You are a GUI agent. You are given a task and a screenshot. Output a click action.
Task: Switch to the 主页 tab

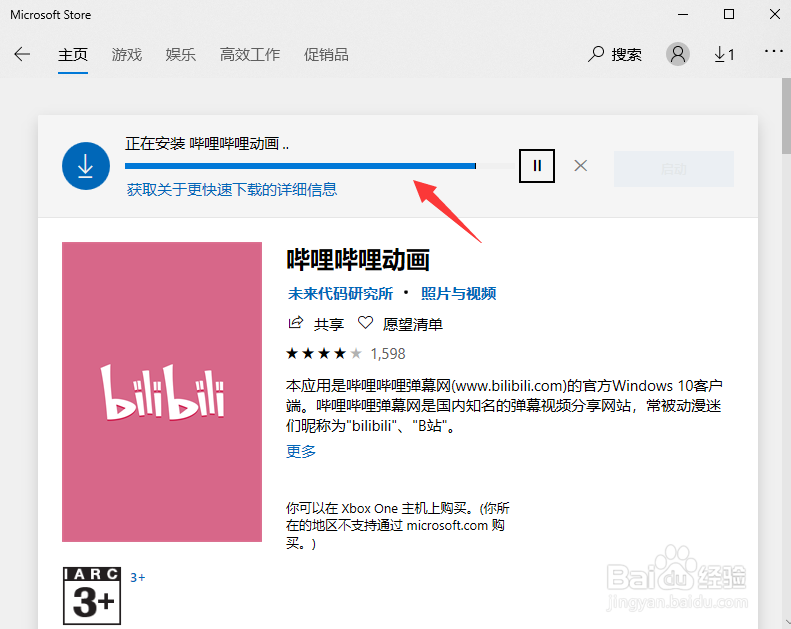pos(73,54)
